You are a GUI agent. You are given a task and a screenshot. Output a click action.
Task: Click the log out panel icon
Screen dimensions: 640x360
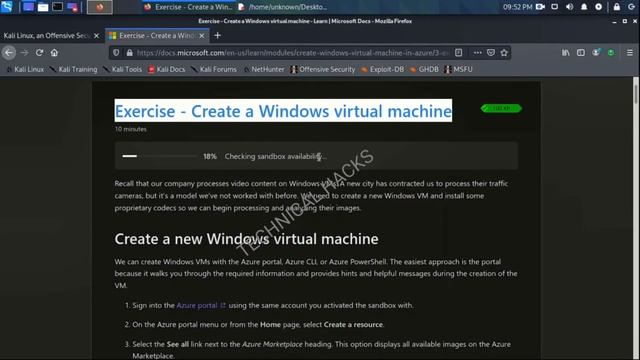pos(631,7)
